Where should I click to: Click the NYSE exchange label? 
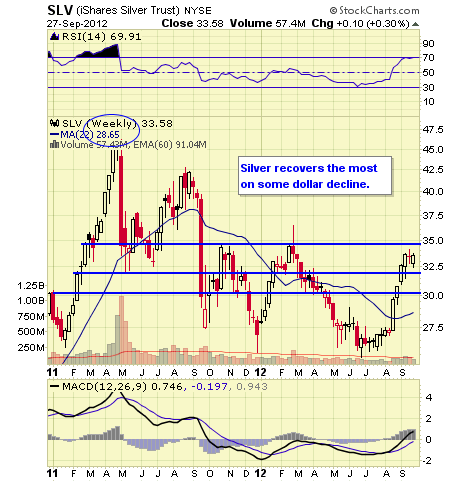pyautogui.click(x=198, y=11)
